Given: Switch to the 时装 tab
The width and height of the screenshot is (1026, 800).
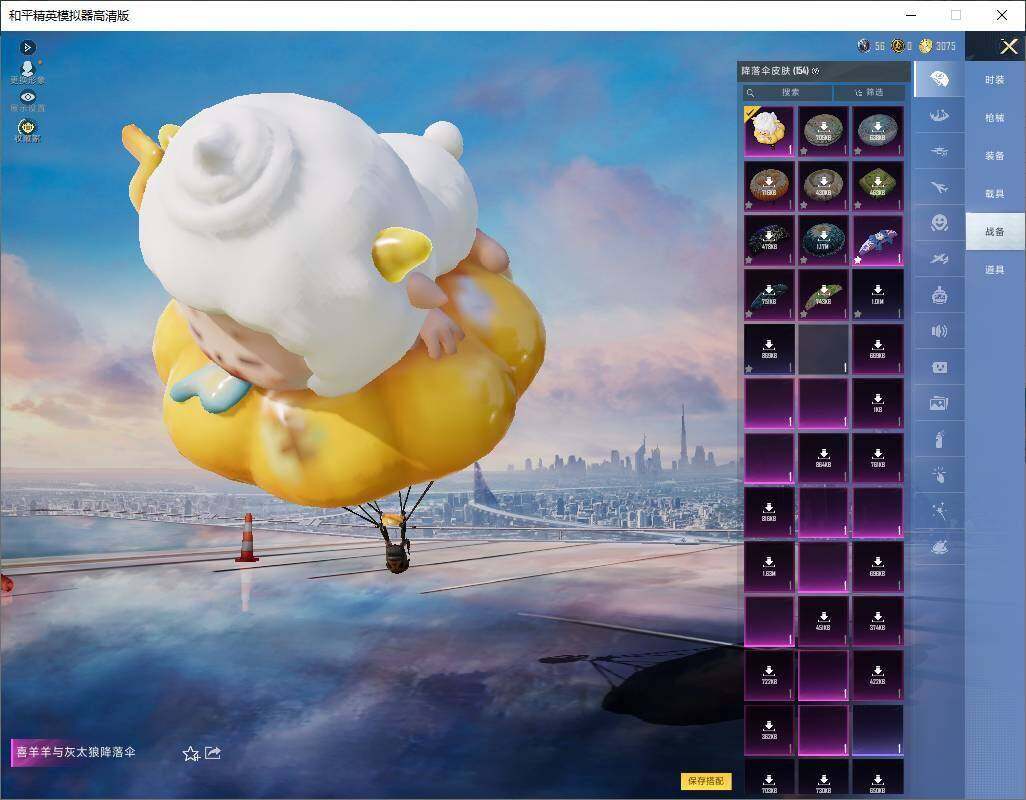Looking at the screenshot, I should coord(995,80).
